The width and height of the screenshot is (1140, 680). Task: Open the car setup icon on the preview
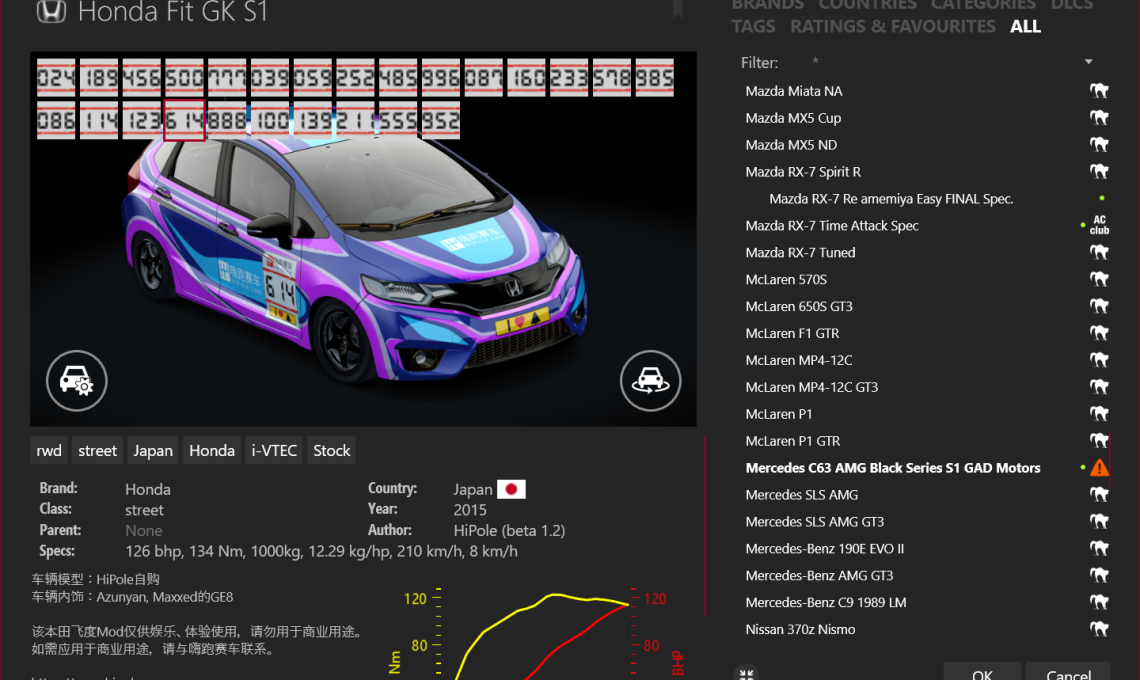76,380
